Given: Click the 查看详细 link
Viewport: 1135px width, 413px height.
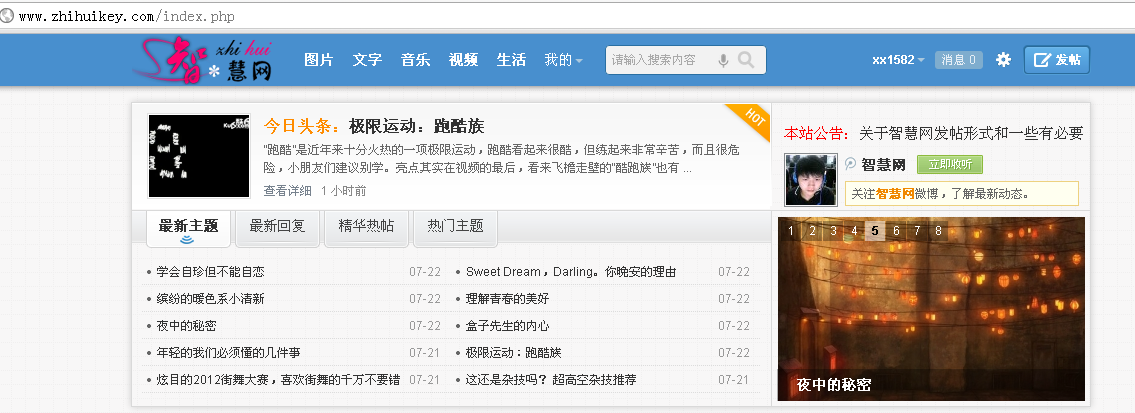Looking at the screenshot, I should [x=287, y=191].
